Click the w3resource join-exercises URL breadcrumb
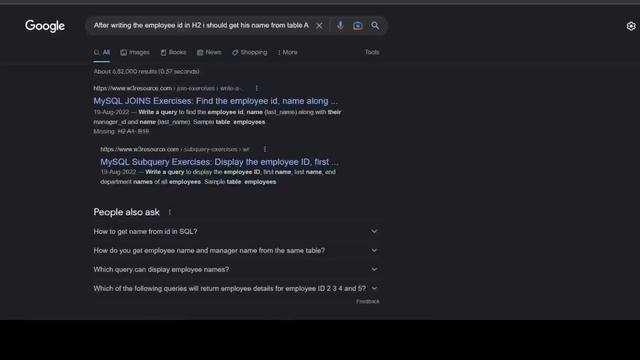Screen dimensions: 640x360 [x=168, y=88]
